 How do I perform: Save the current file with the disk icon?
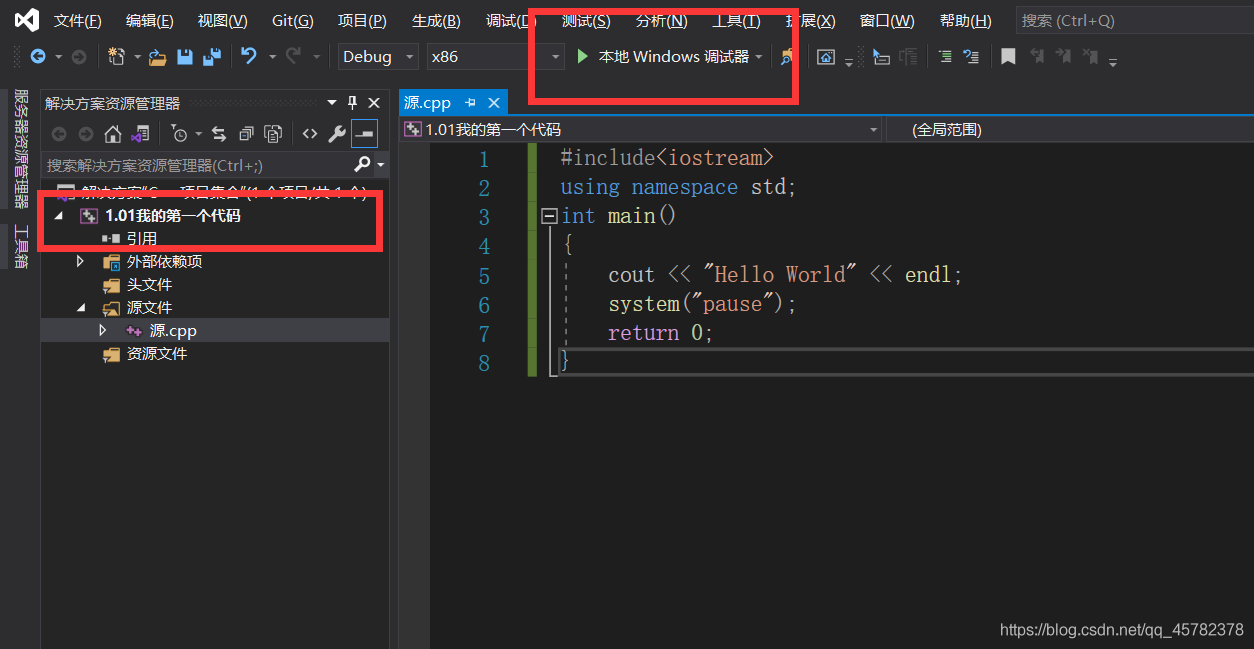185,57
